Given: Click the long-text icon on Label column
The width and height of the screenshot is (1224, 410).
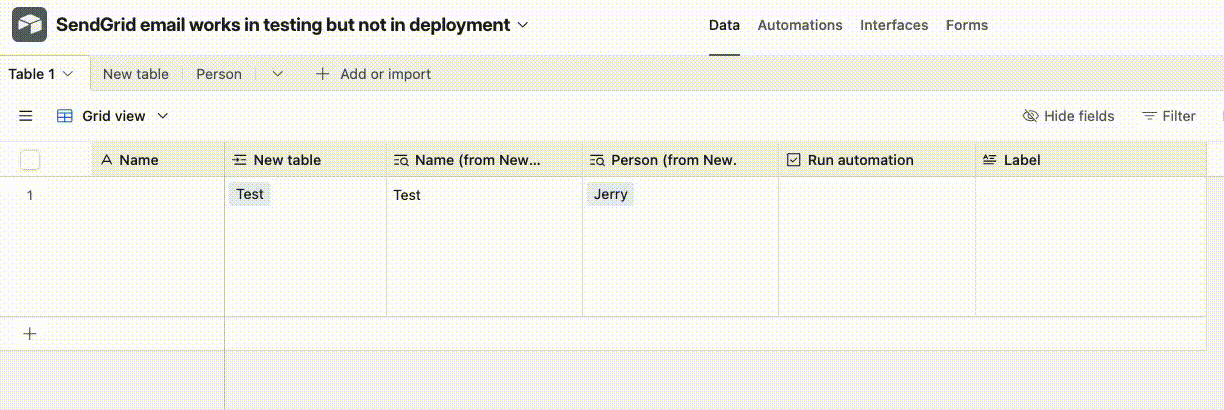Looking at the screenshot, I should pos(990,160).
